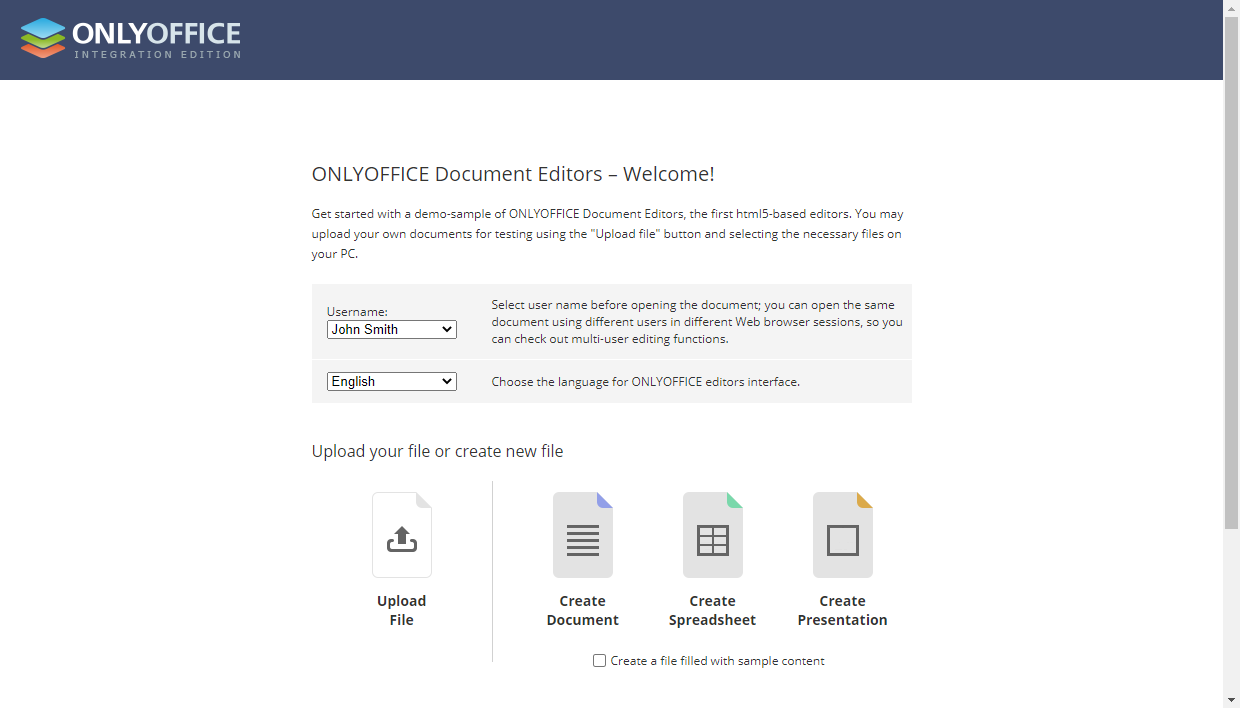
Task: Click 'Choose the language for ONLYOFFICE editors interface.' text
Action: (x=646, y=382)
